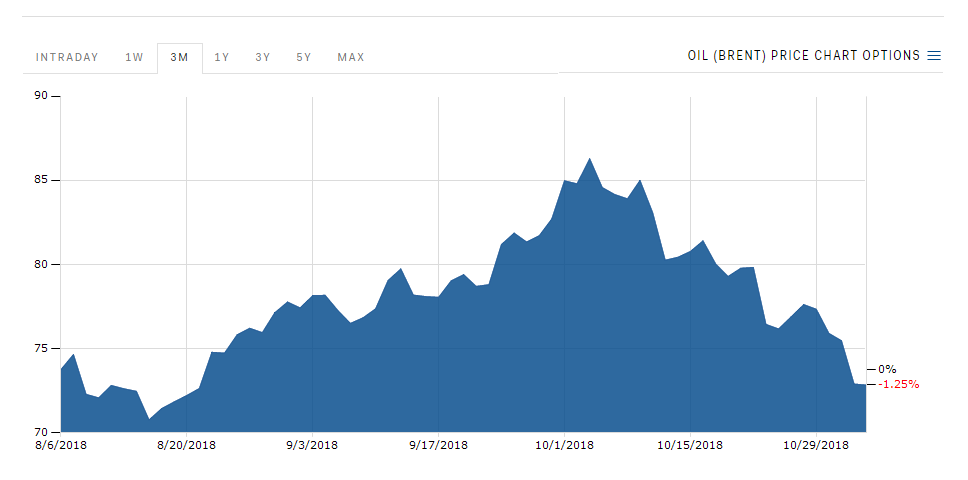The width and height of the screenshot is (968, 480).
Task: Open the chart options hamburger menu icon
Action: point(934,56)
